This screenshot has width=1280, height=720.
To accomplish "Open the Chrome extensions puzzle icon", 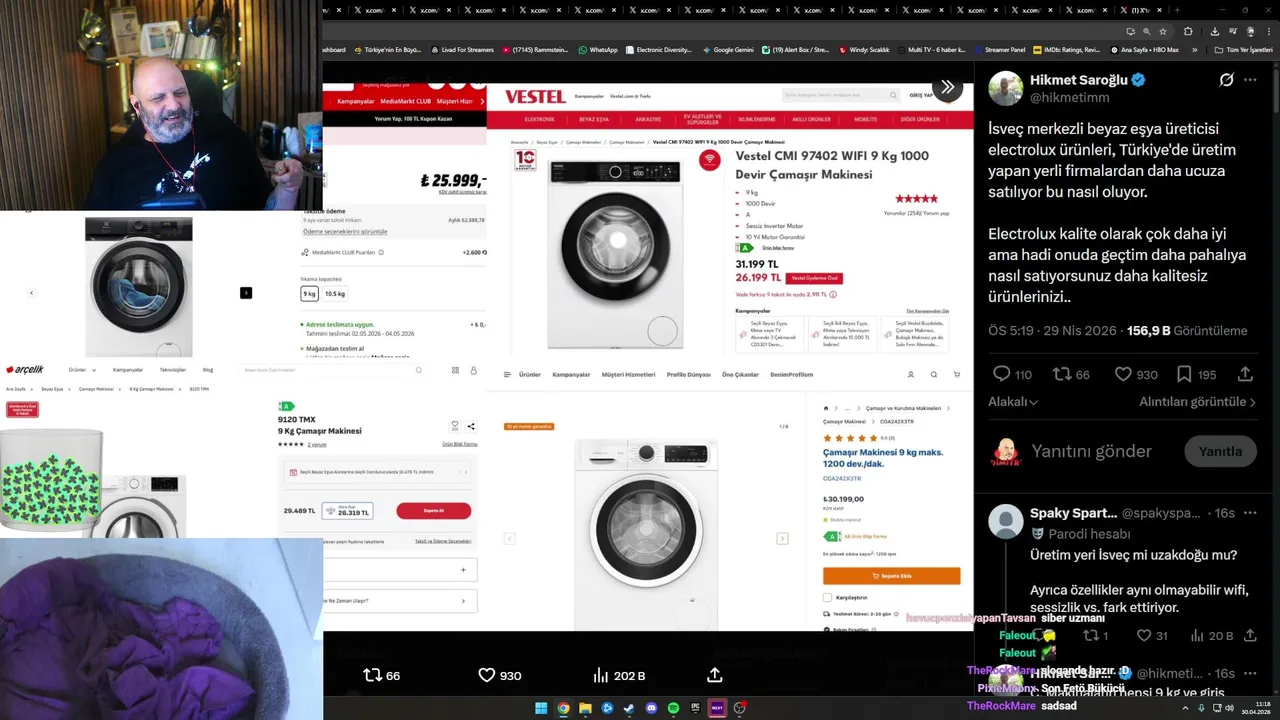I will point(1188,31).
